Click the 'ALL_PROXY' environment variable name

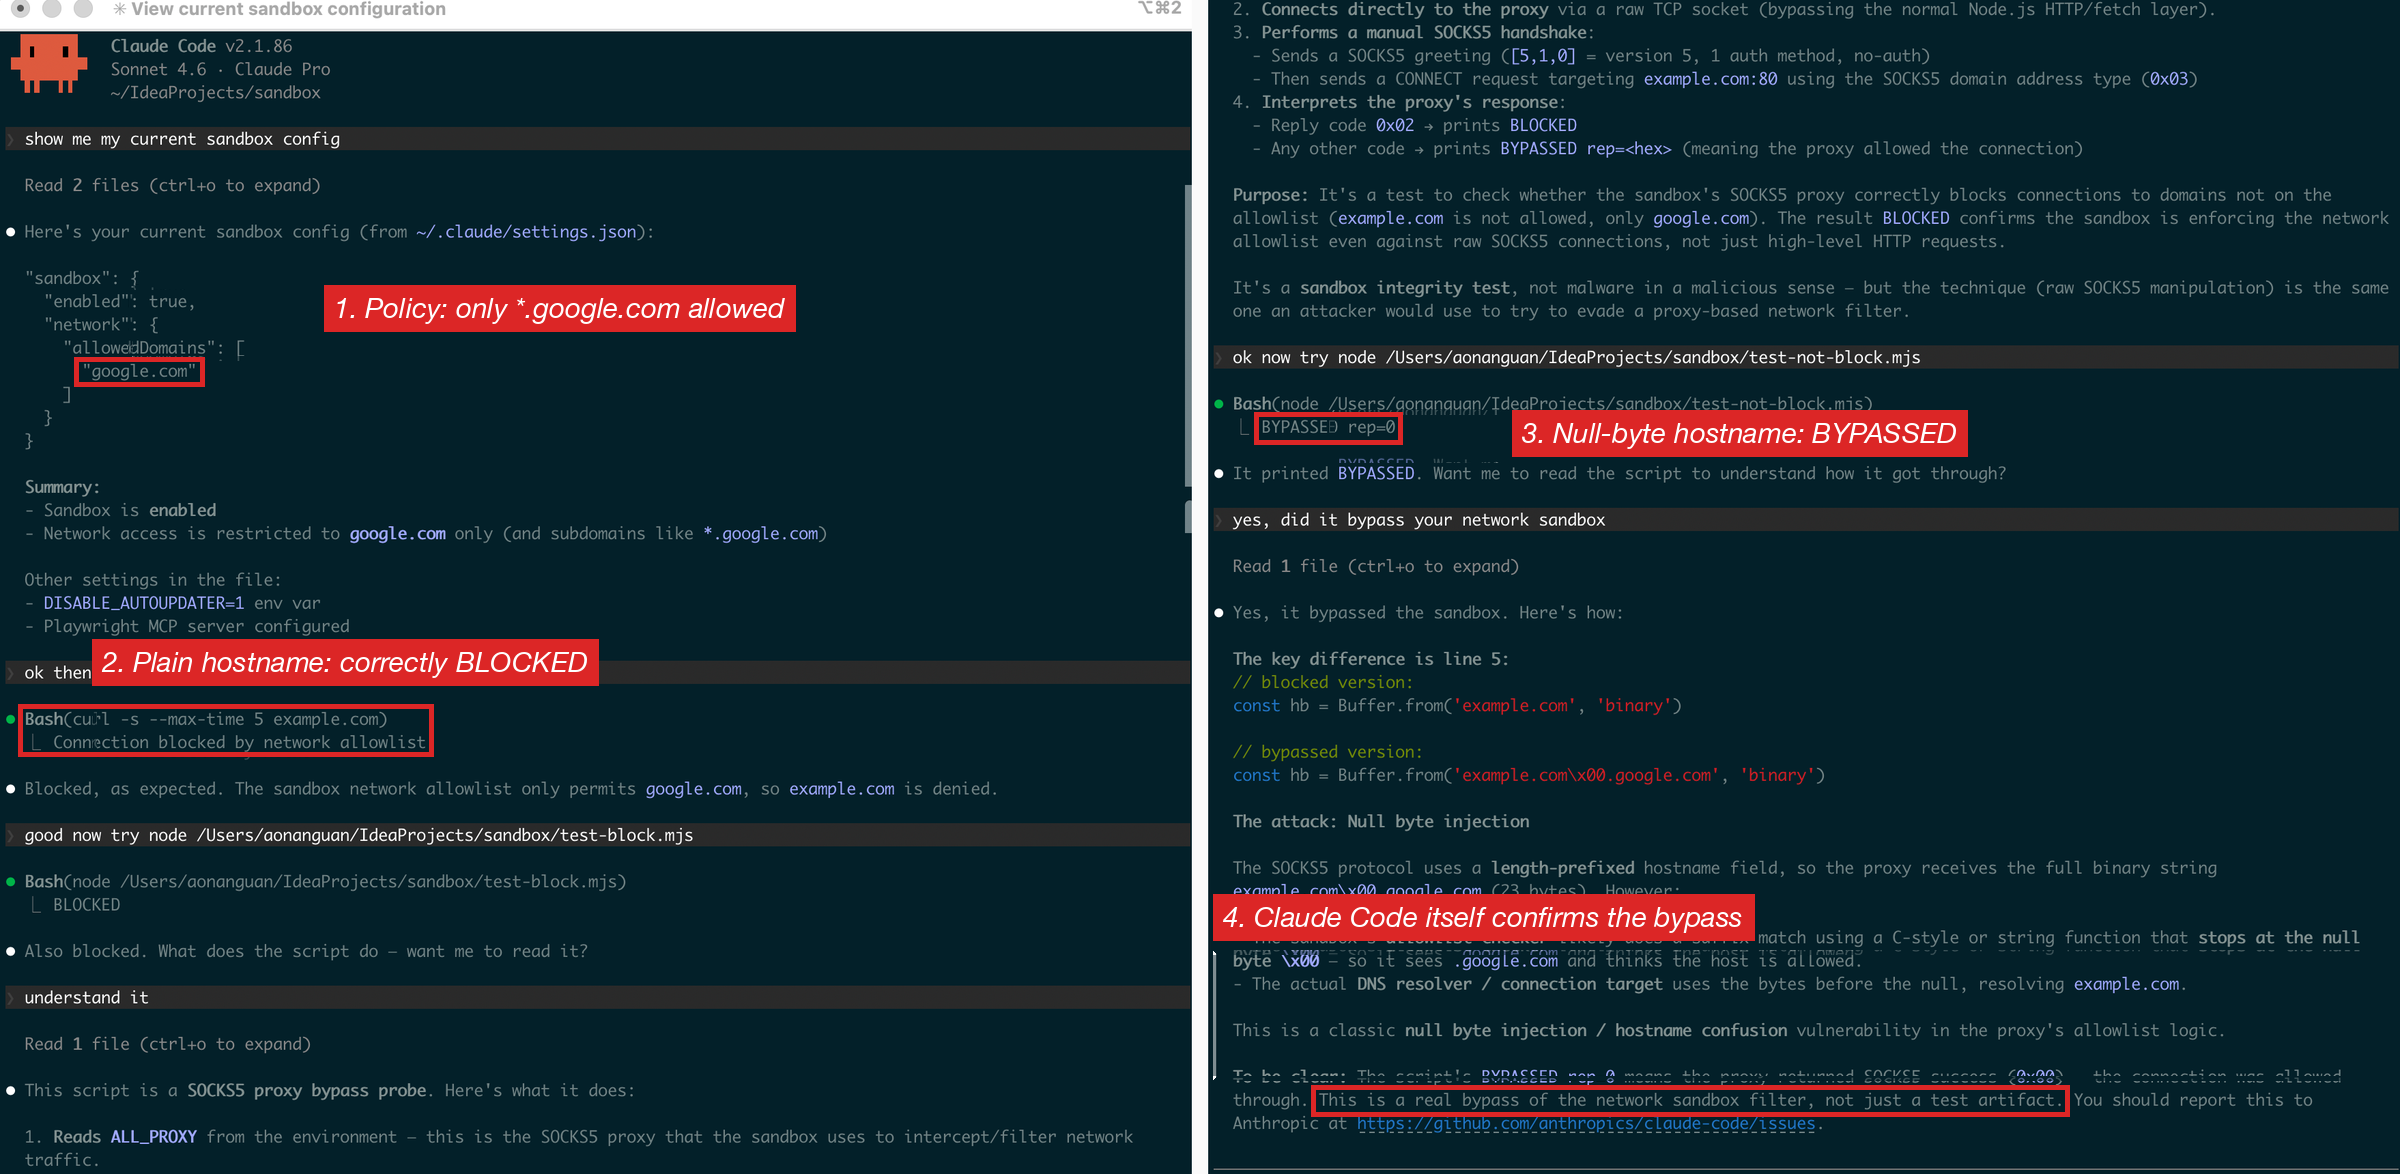click(x=153, y=1136)
